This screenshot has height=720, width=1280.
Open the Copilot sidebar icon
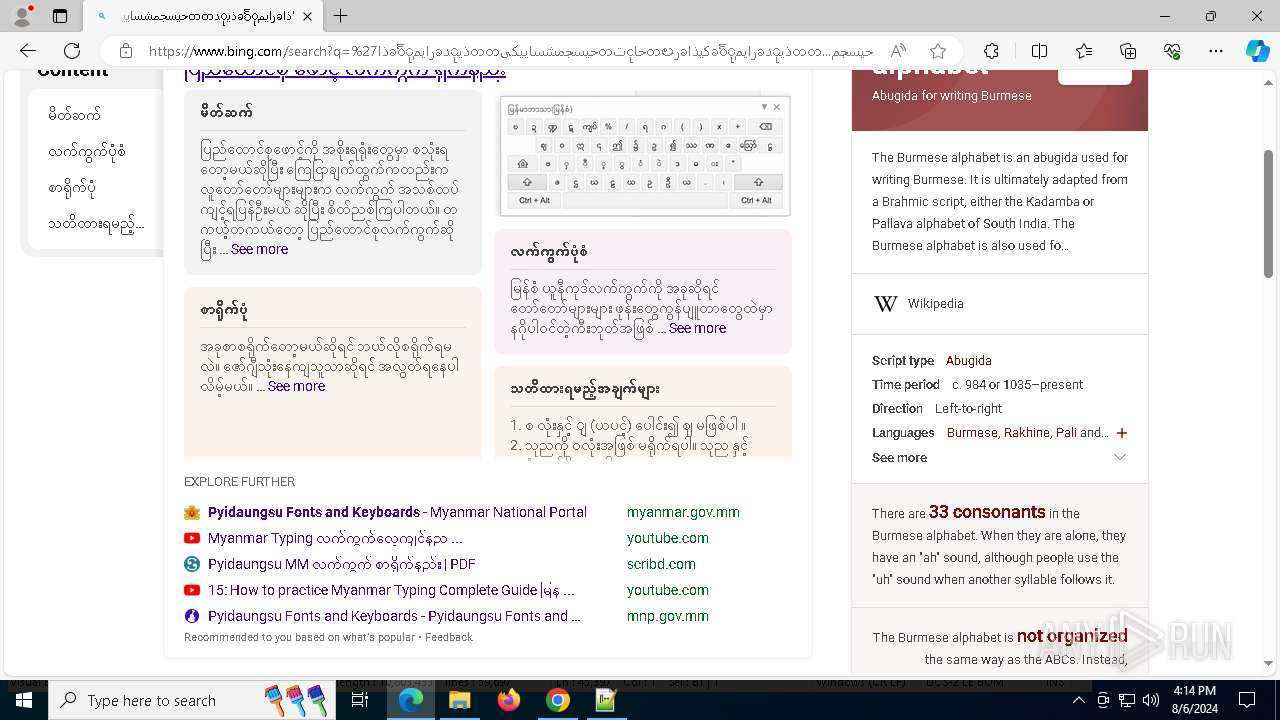(1257, 51)
